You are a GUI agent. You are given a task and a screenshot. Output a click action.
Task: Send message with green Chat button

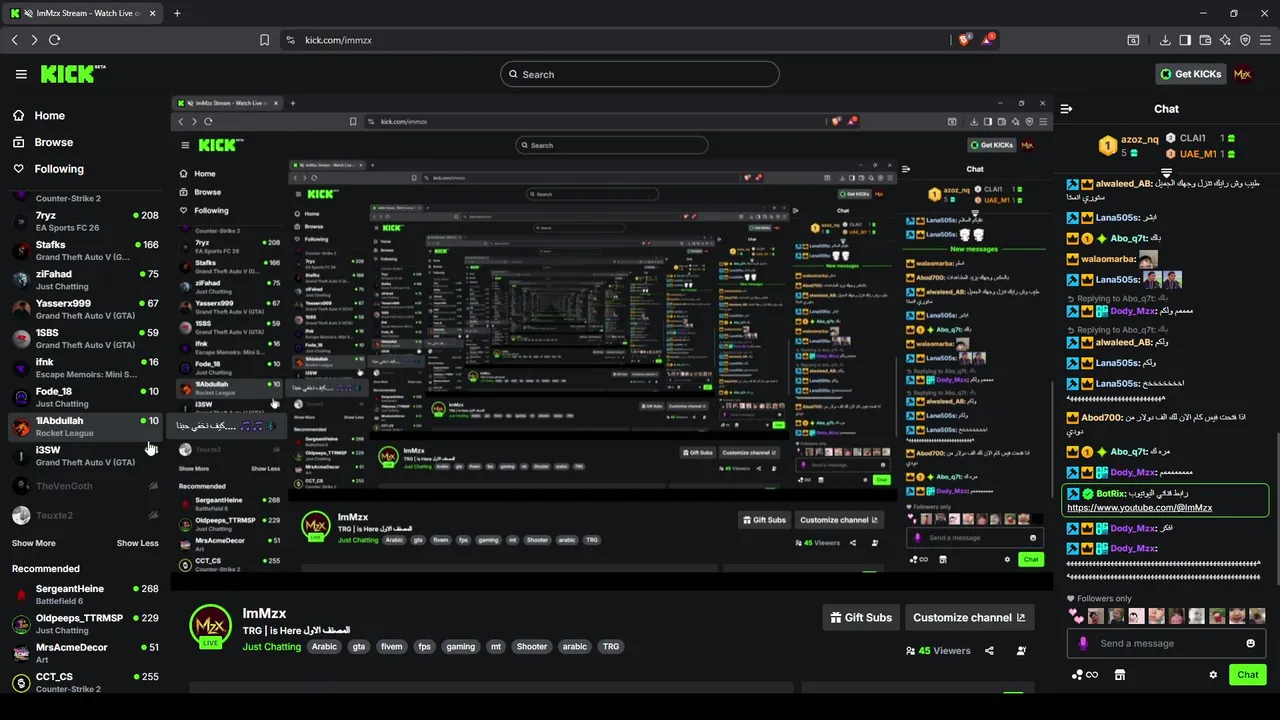1248,675
